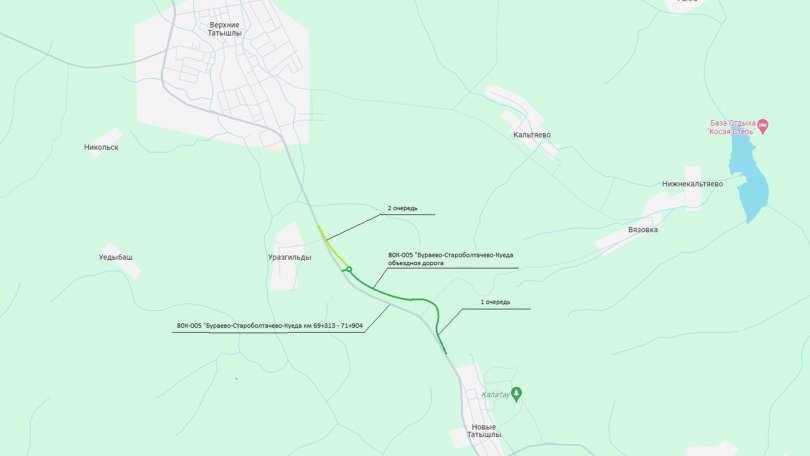Click the База Отдыха 'Косая Степь' text label
810x456 pixels.
pyautogui.click(x=732, y=127)
